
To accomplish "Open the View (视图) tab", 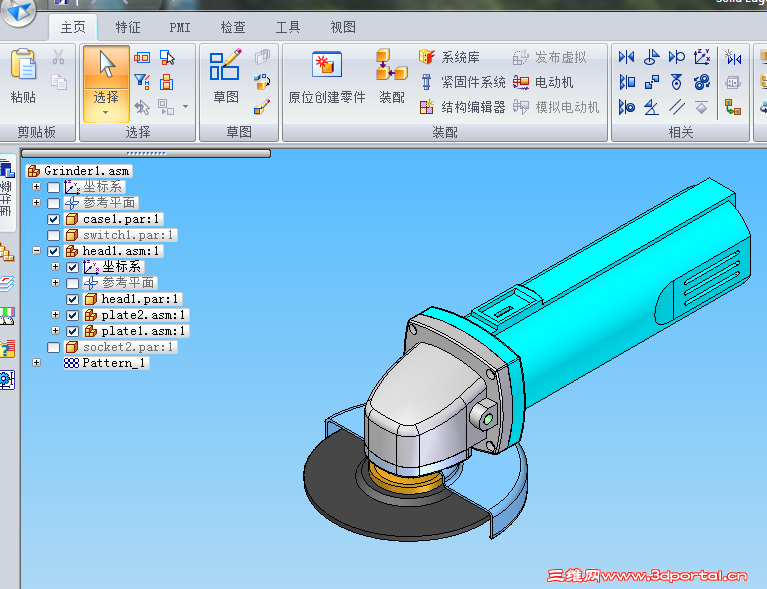I will click(342, 27).
